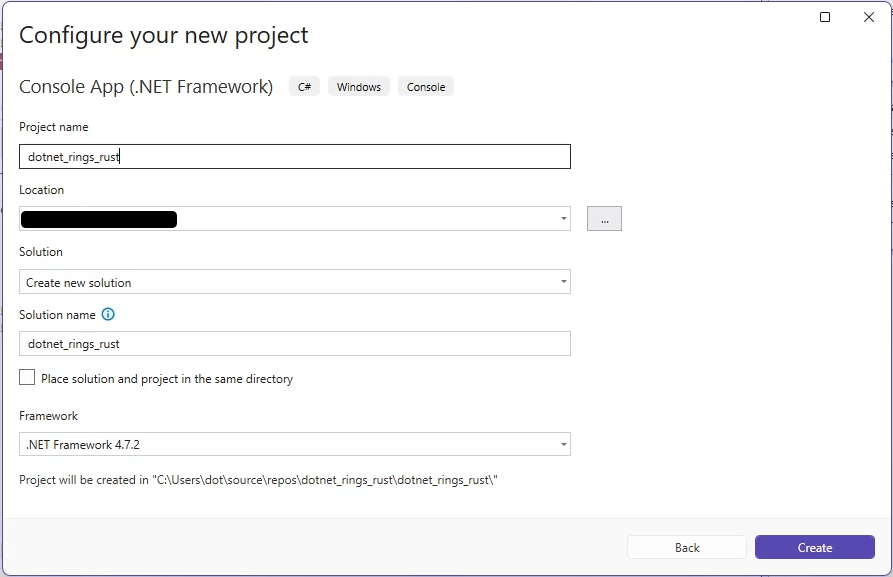Close the Configure your new project window
The image size is (893, 577).
869,17
